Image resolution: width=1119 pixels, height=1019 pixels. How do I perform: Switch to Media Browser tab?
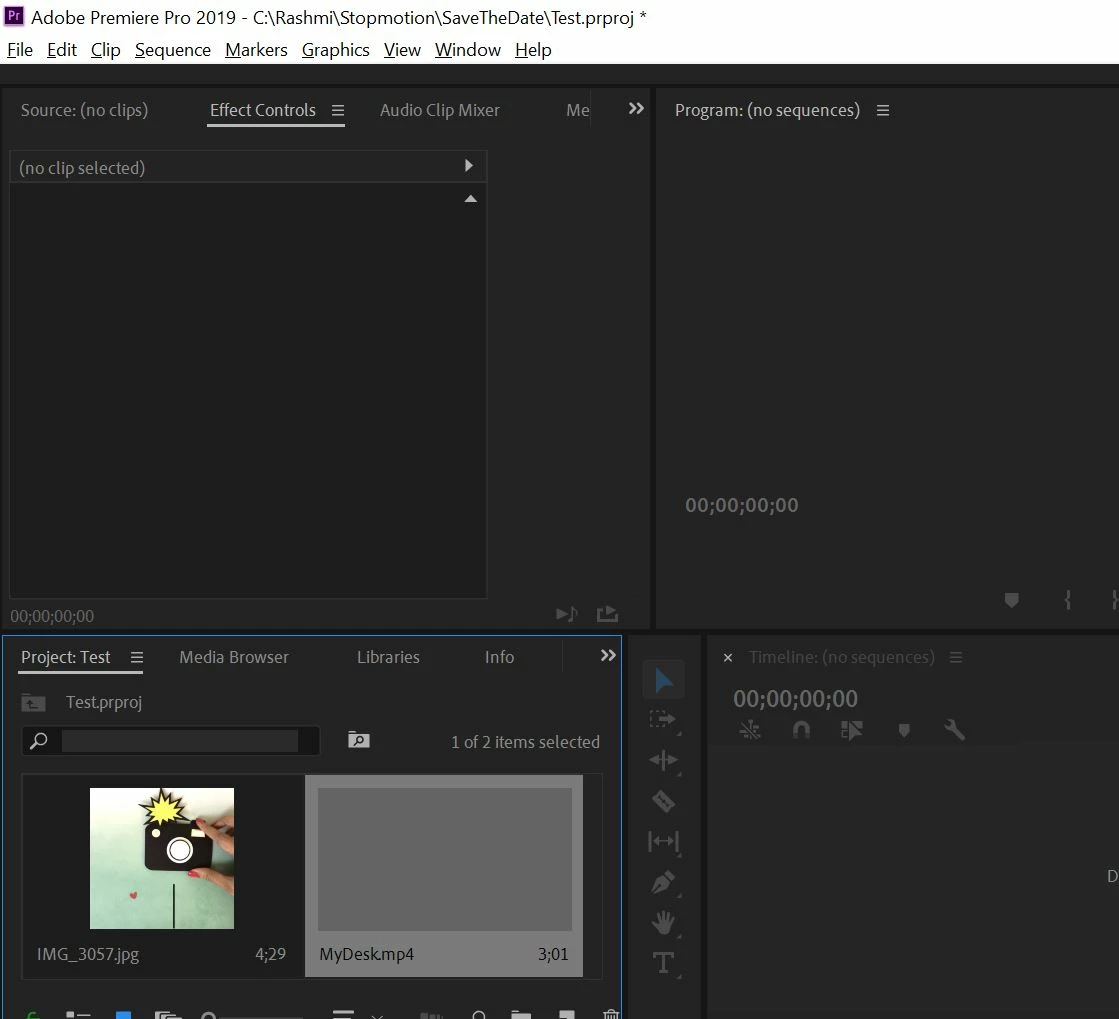[234, 657]
